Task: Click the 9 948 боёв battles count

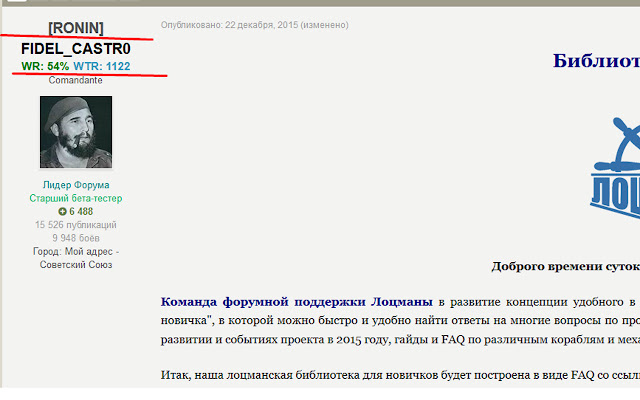Action: coord(76,238)
